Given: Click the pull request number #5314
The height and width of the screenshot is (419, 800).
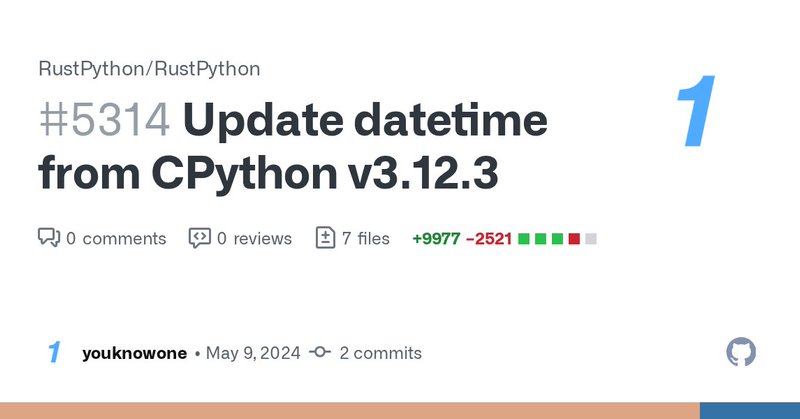Looking at the screenshot, I should pos(105,120).
